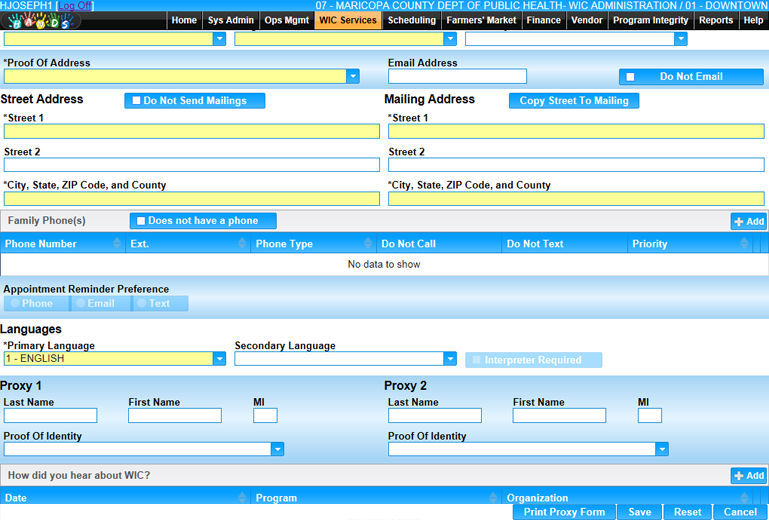The height and width of the screenshot is (520, 769).
Task: Open the Proof Of Address dropdown
Action: coord(353,77)
